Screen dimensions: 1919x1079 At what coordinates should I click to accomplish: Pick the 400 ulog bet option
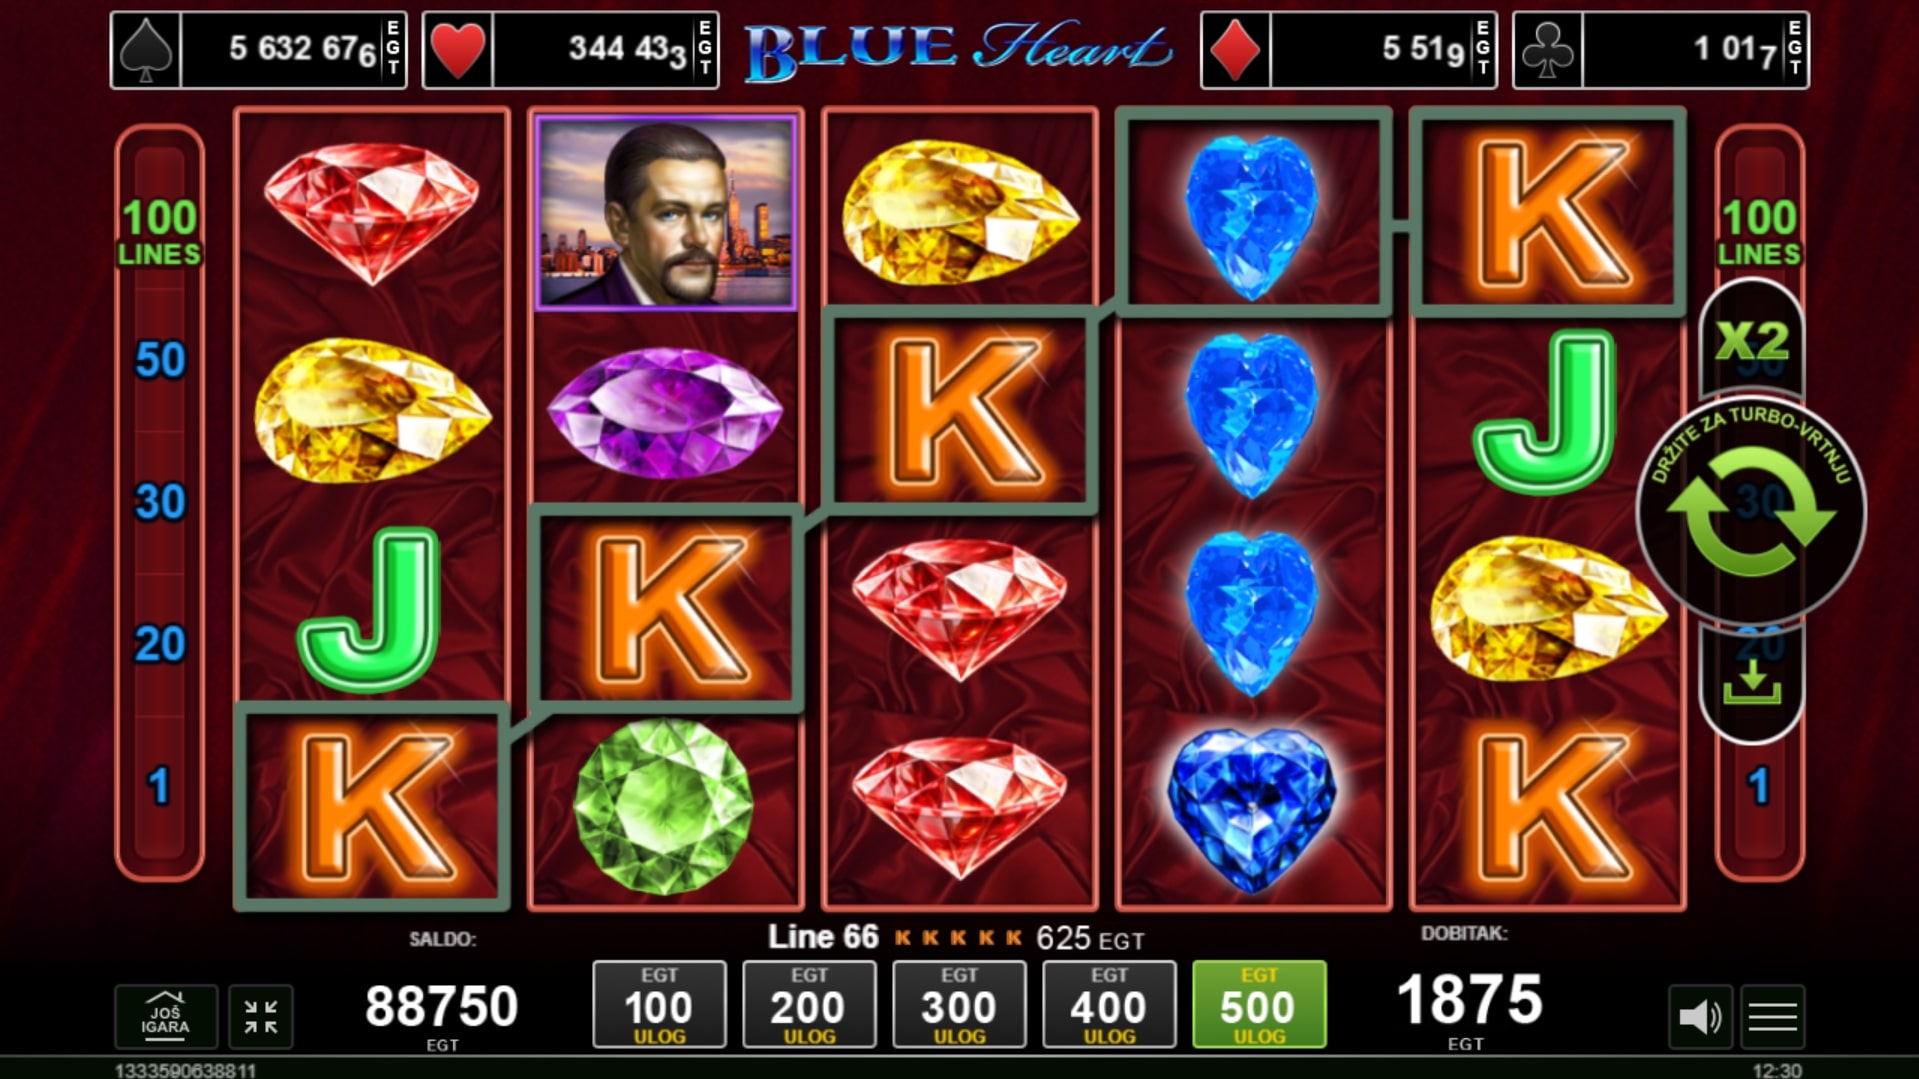(1109, 1004)
